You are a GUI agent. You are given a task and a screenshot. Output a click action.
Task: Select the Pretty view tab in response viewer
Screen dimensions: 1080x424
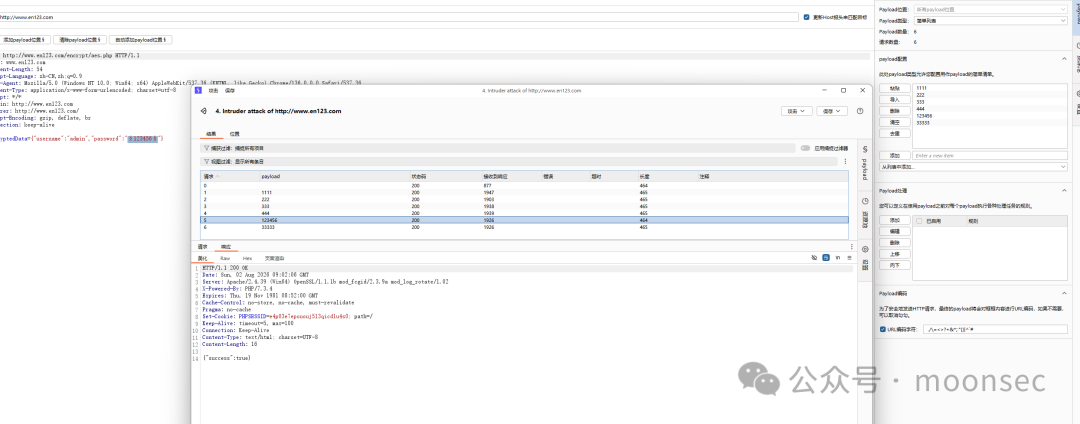[x=202, y=258]
